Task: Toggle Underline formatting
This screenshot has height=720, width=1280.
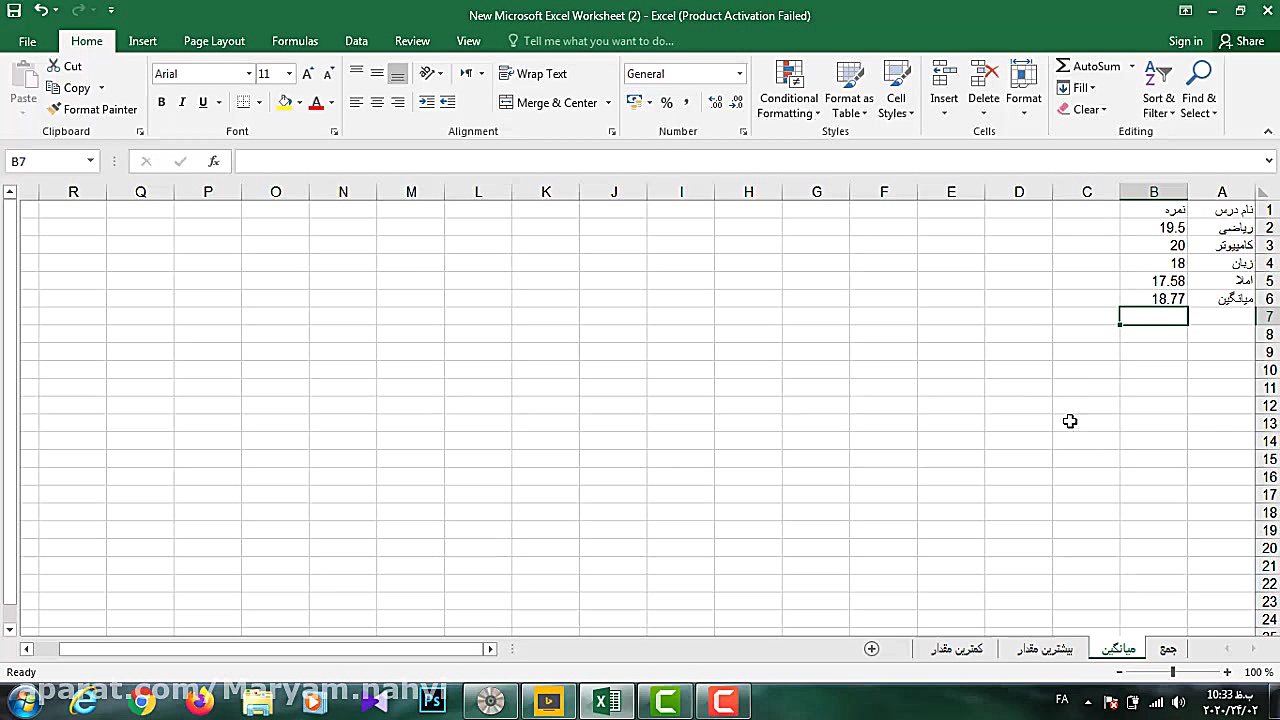Action: 203,102
